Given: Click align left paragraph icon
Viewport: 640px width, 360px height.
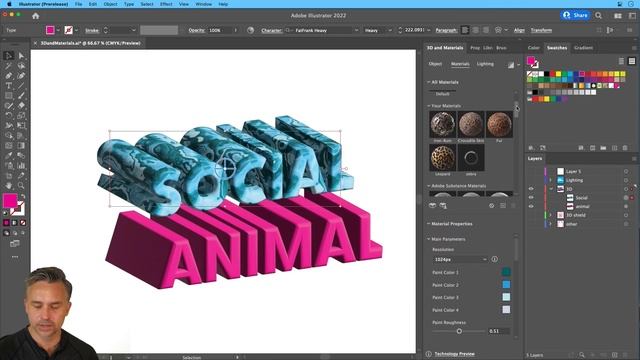Looking at the screenshot, I should coord(465,30).
